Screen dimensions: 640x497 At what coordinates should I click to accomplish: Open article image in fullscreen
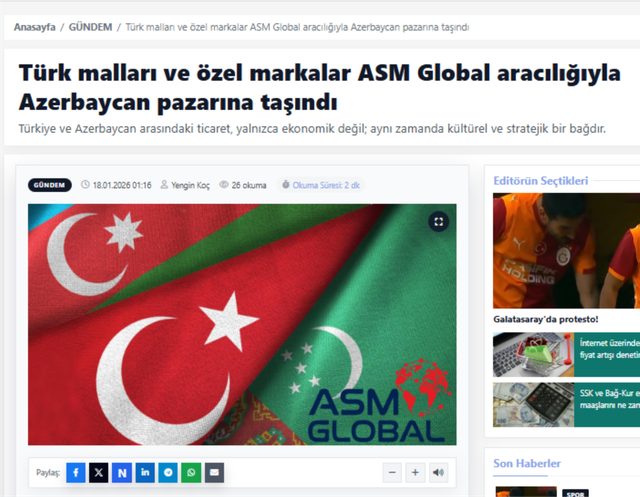[x=439, y=222]
